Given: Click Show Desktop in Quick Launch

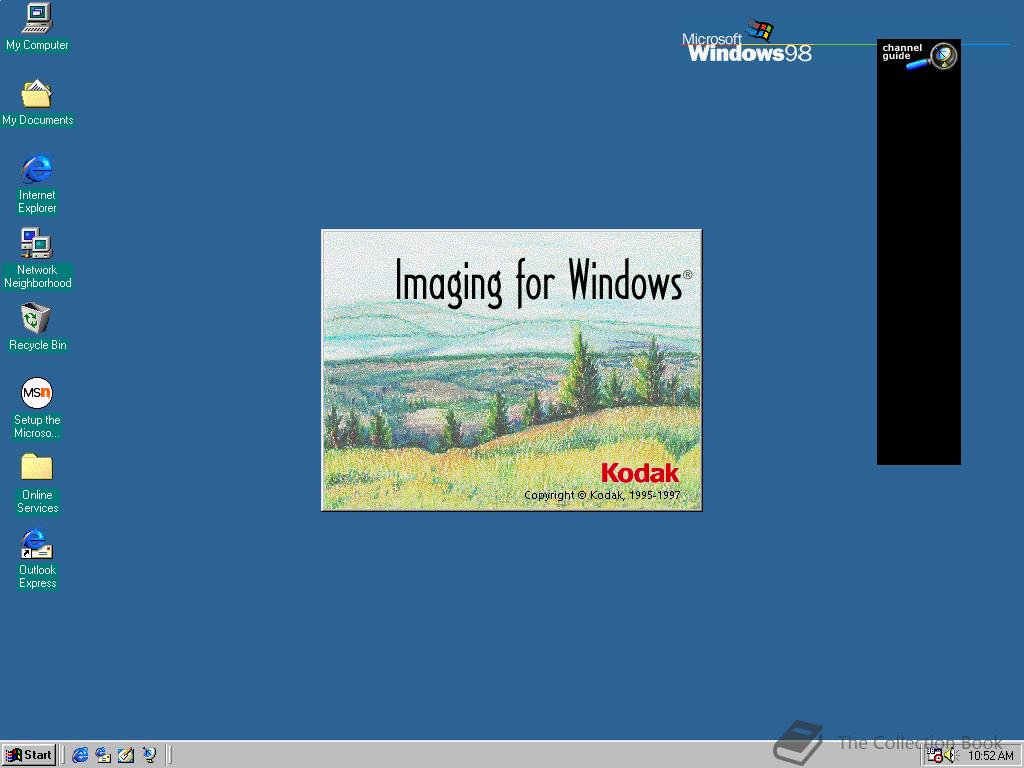Looking at the screenshot, I should pyautogui.click(x=126, y=755).
